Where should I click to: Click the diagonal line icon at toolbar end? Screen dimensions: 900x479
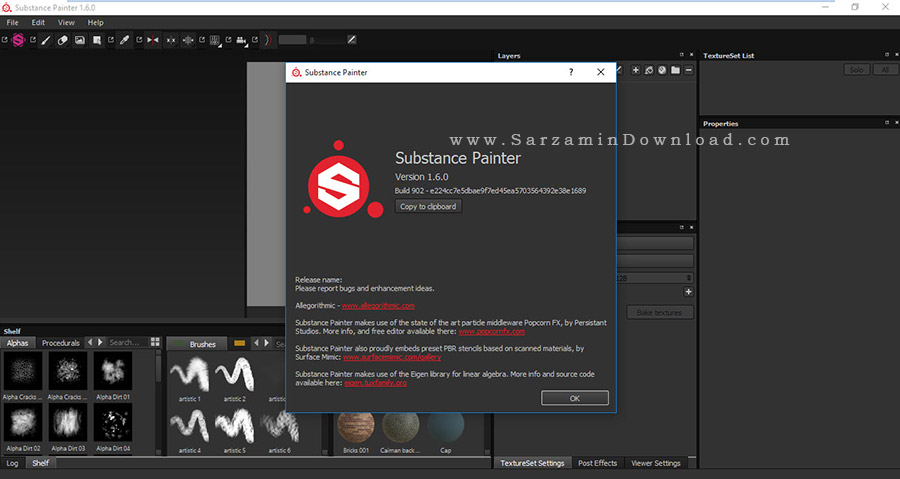tap(352, 40)
